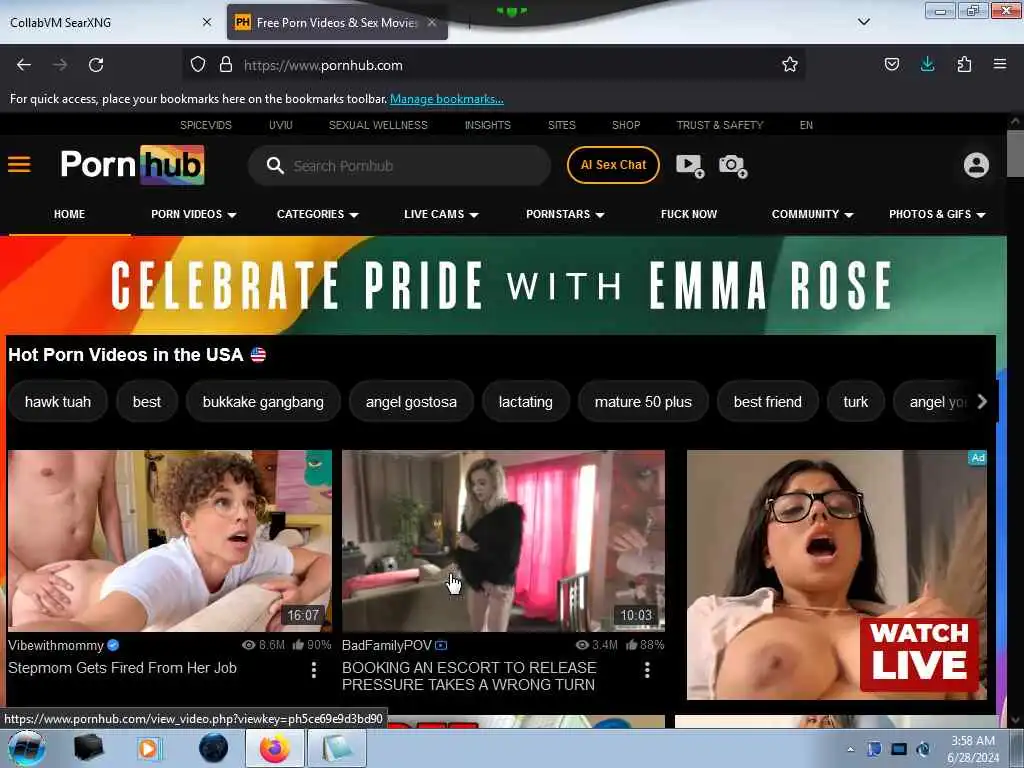The width and height of the screenshot is (1024, 768).
Task: Click the Celebrate Pride Emma Rose banner
Action: pyautogui.click(x=503, y=285)
